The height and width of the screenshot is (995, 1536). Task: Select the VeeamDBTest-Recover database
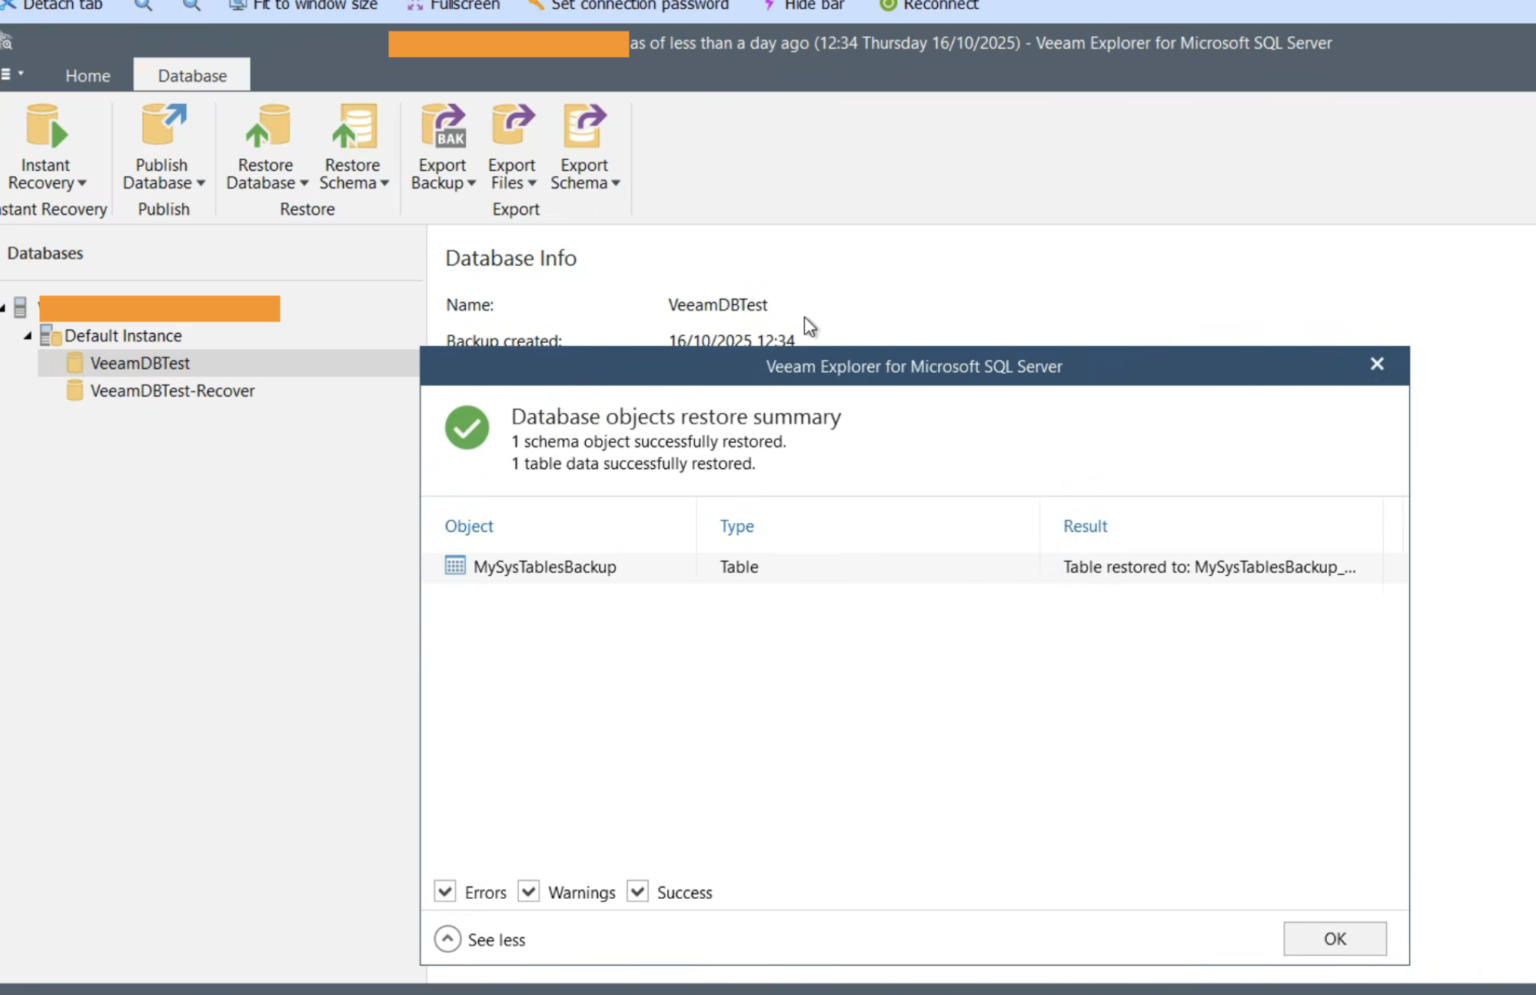(171, 390)
